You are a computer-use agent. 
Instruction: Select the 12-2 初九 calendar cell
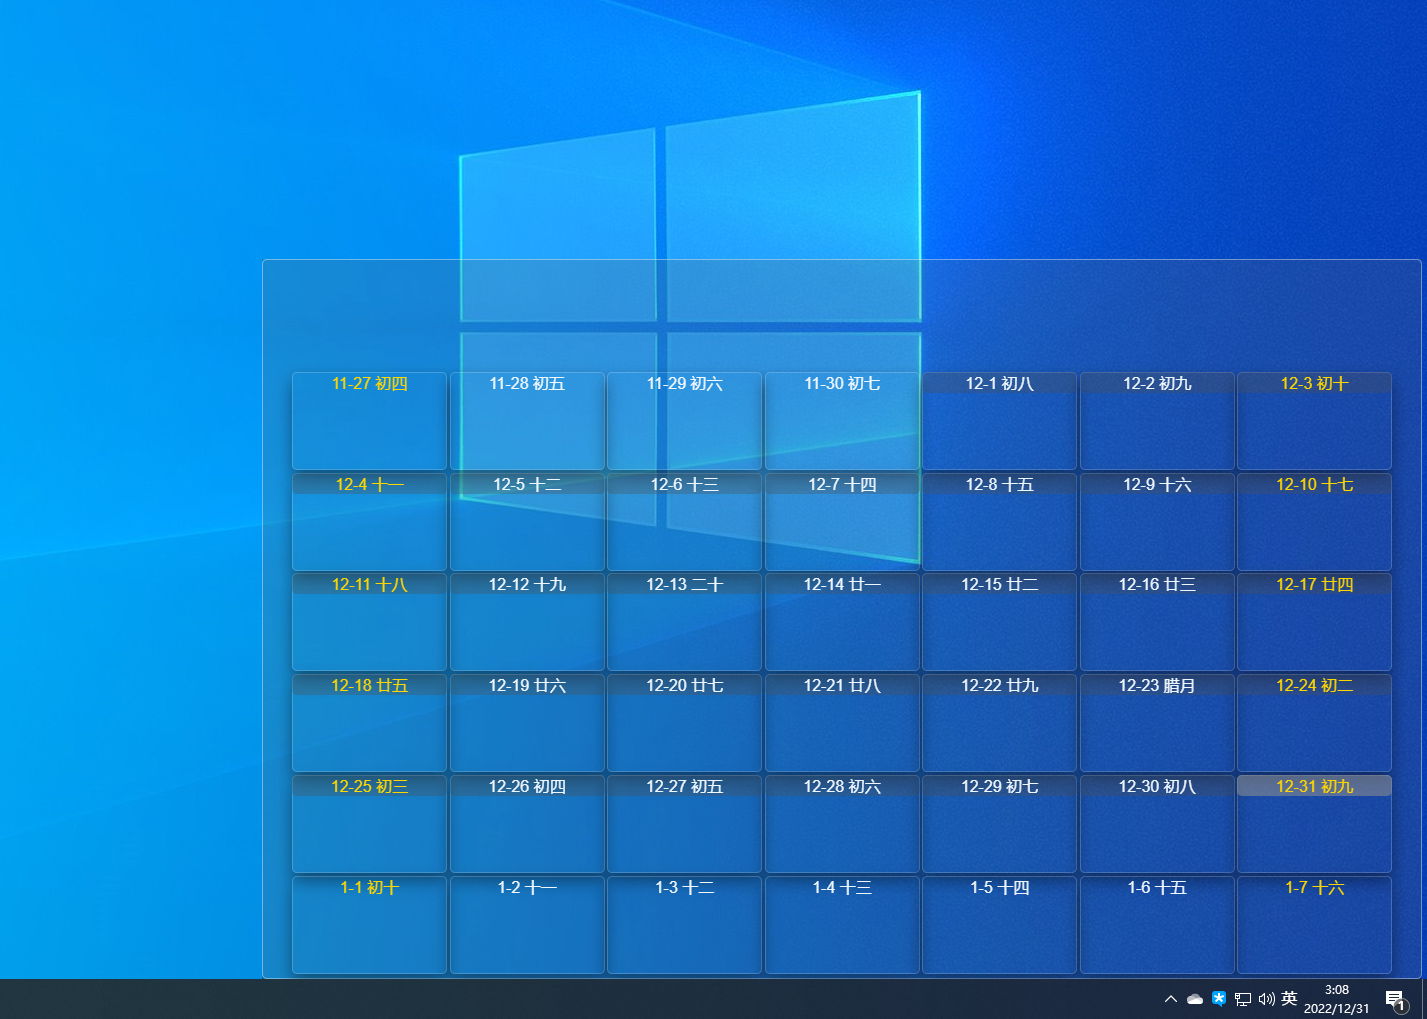click(x=1157, y=421)
